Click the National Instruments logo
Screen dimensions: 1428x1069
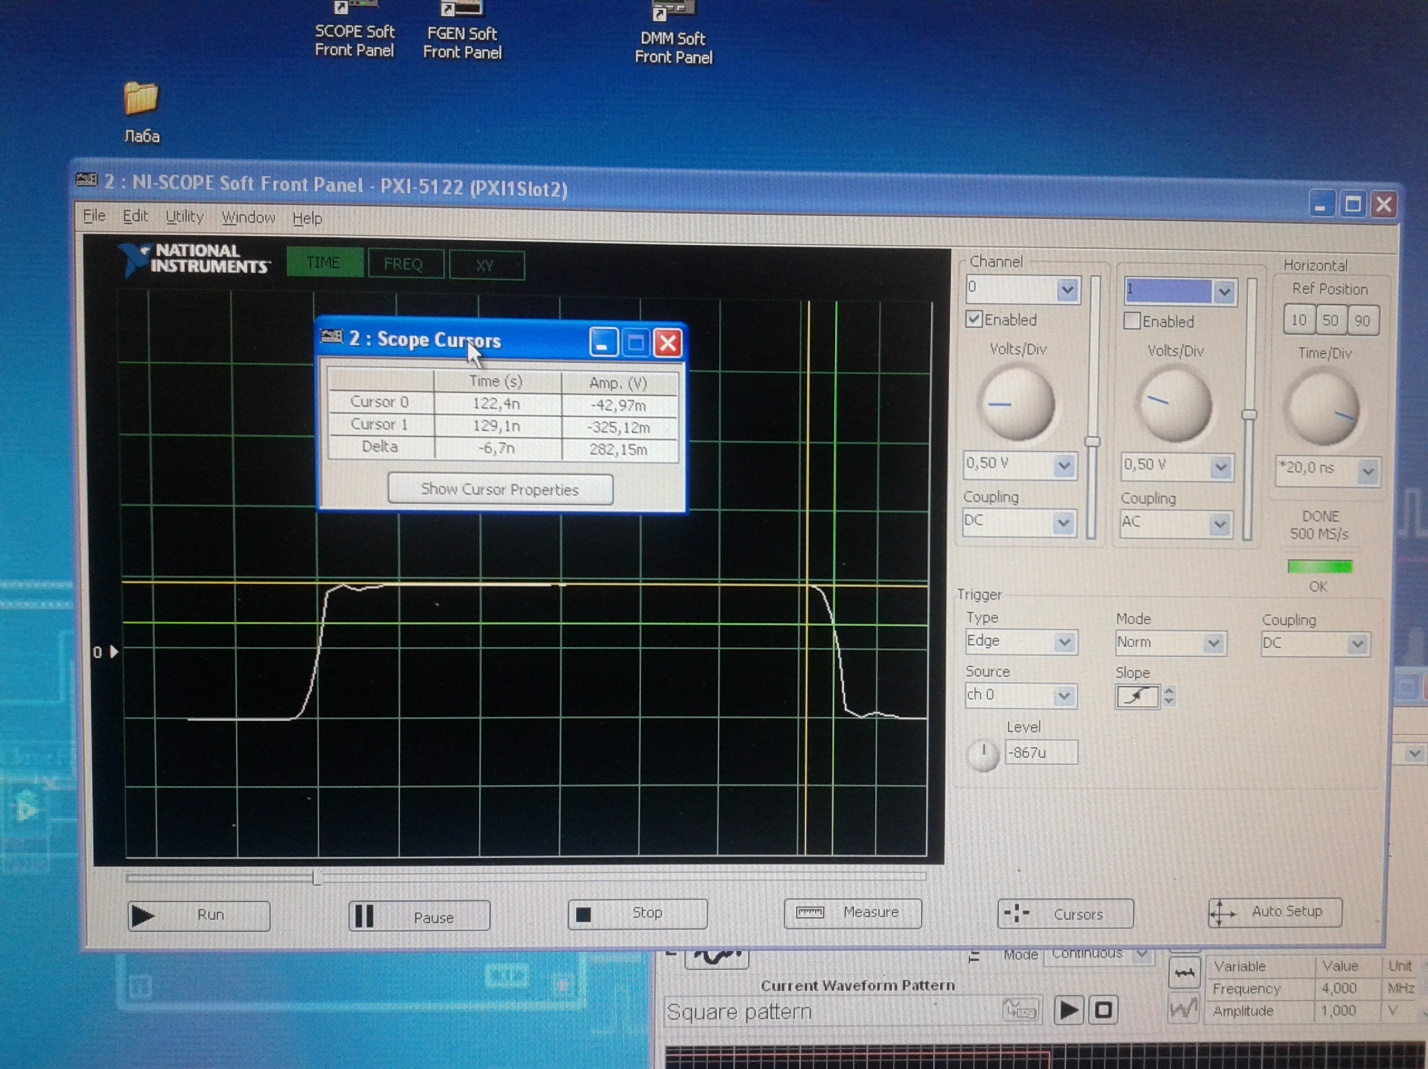(x=194, y=259)
